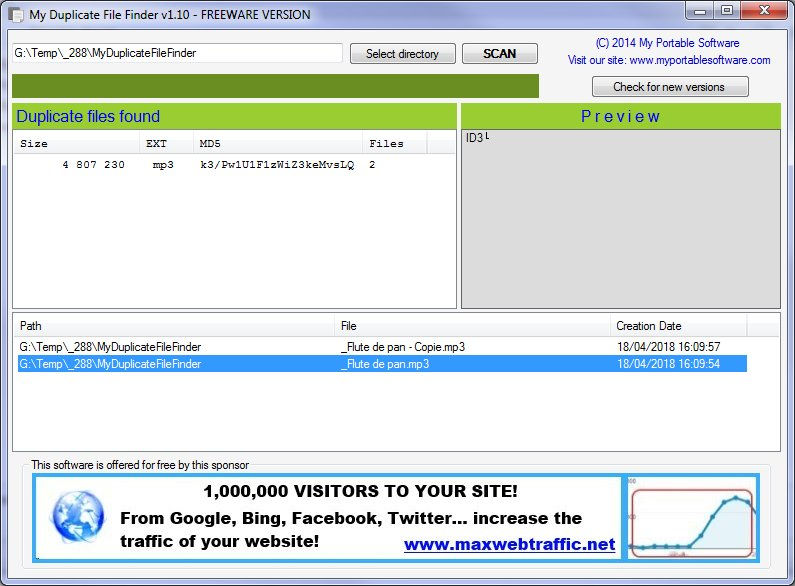The height and width of the screenshot is (586, 795).
Task: Check for new versions
Action: (670, 87)
